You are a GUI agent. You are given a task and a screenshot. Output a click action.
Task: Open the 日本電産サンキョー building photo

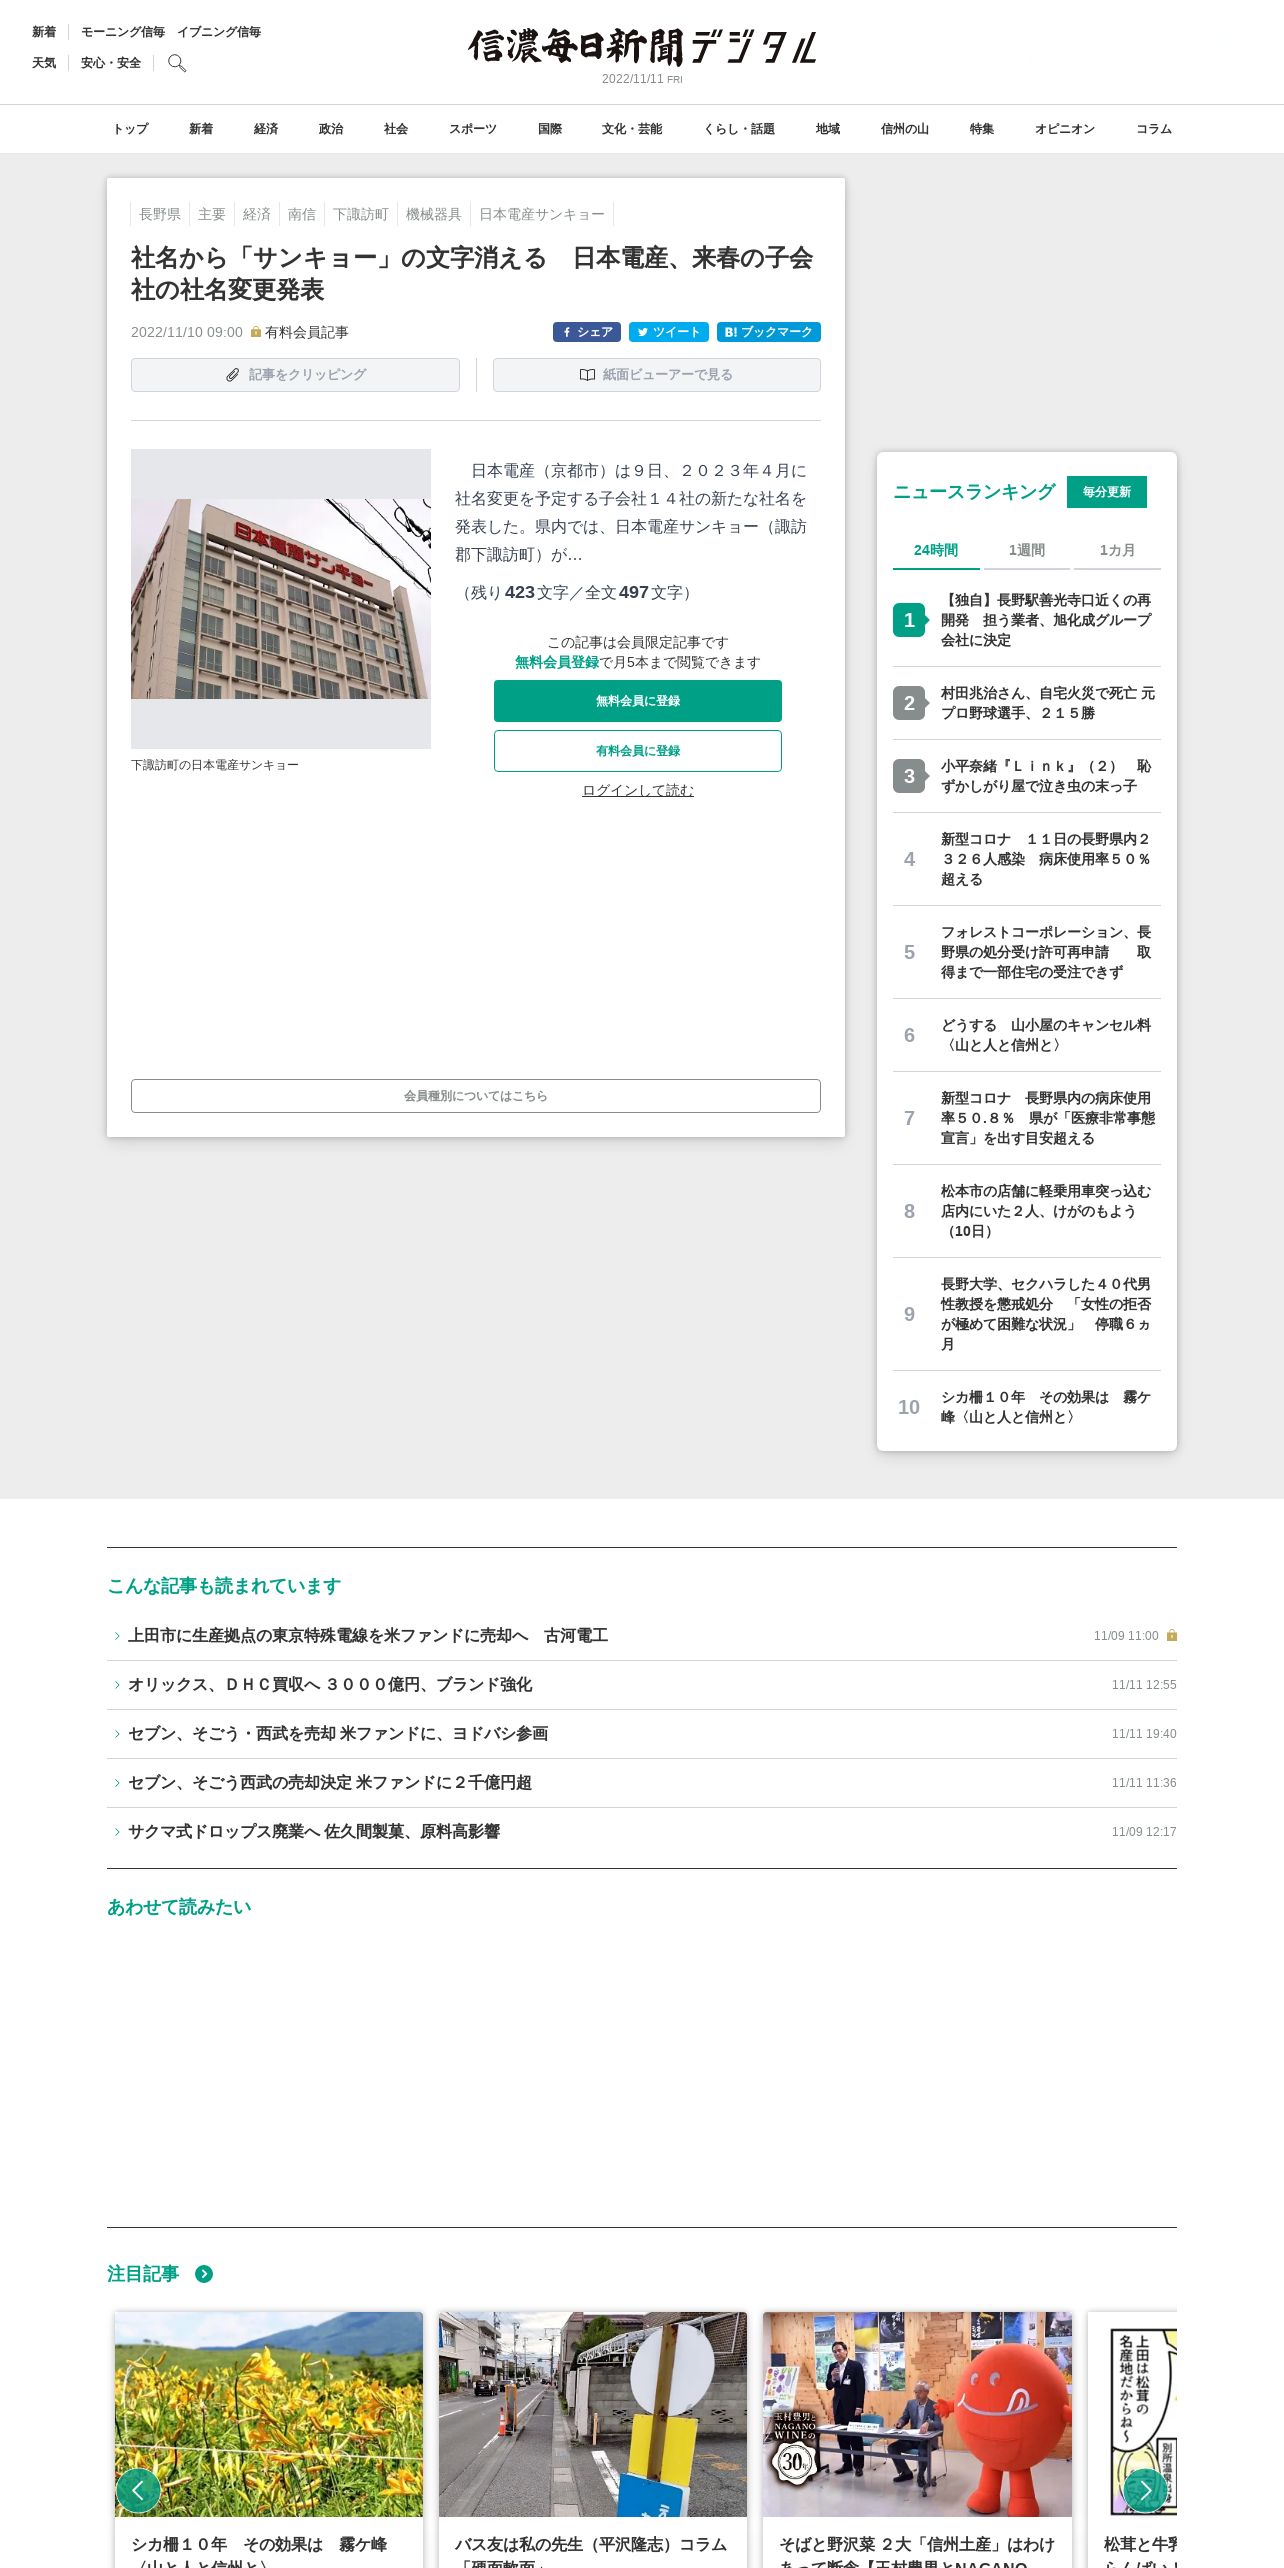(x=281, y=599)
